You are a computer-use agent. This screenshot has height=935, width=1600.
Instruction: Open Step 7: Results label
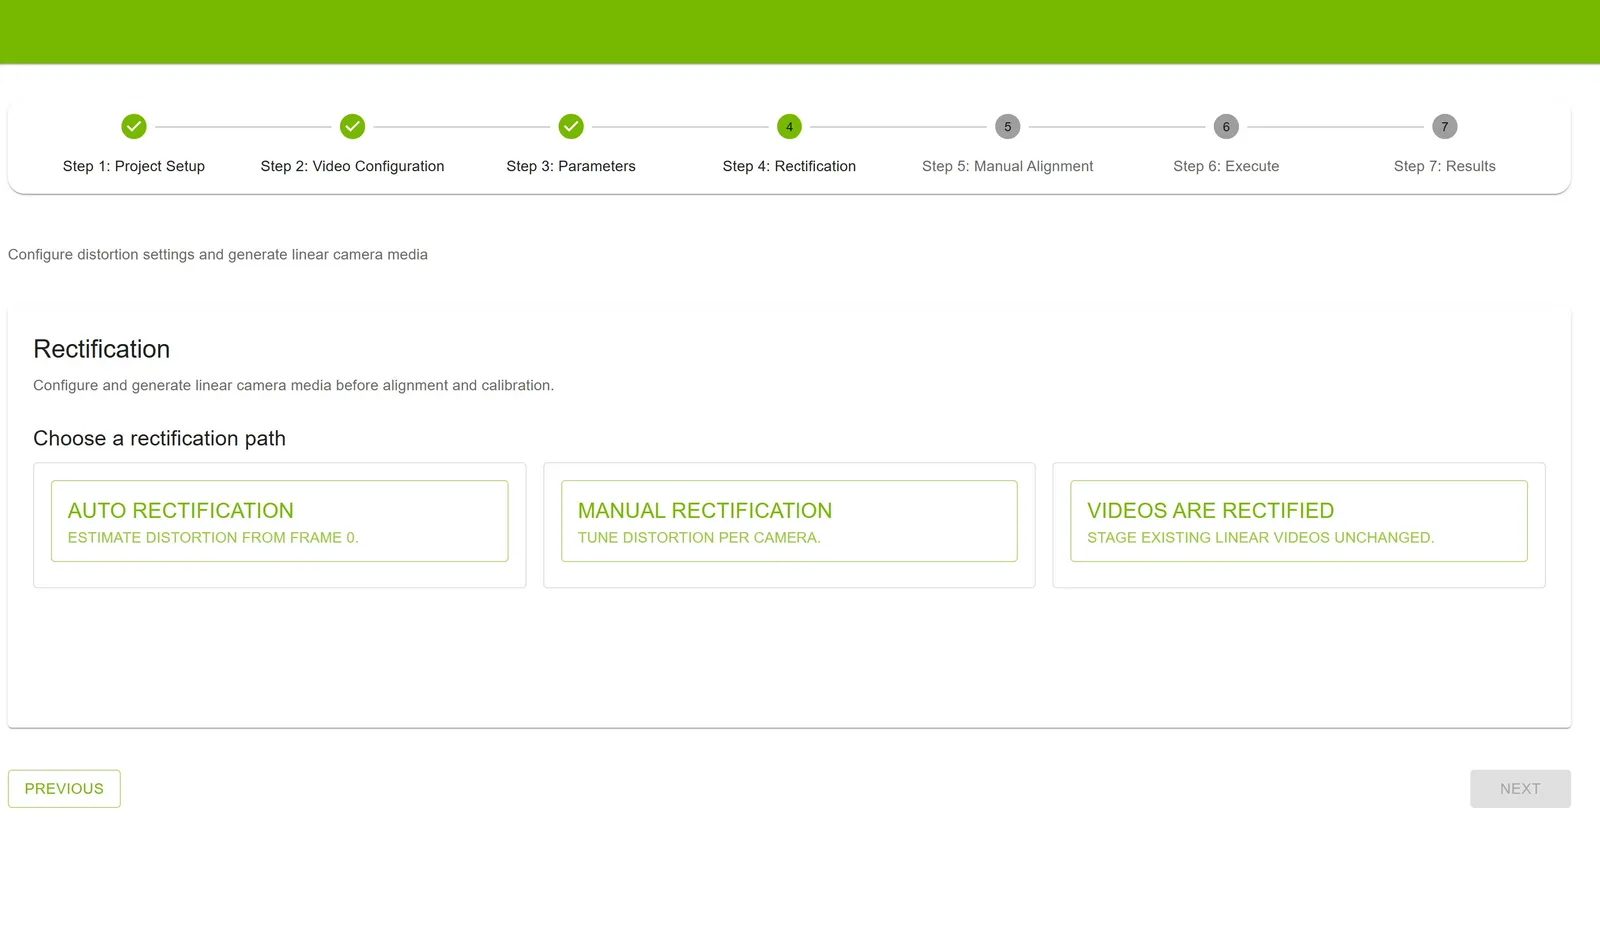(x=1444, y=166)
